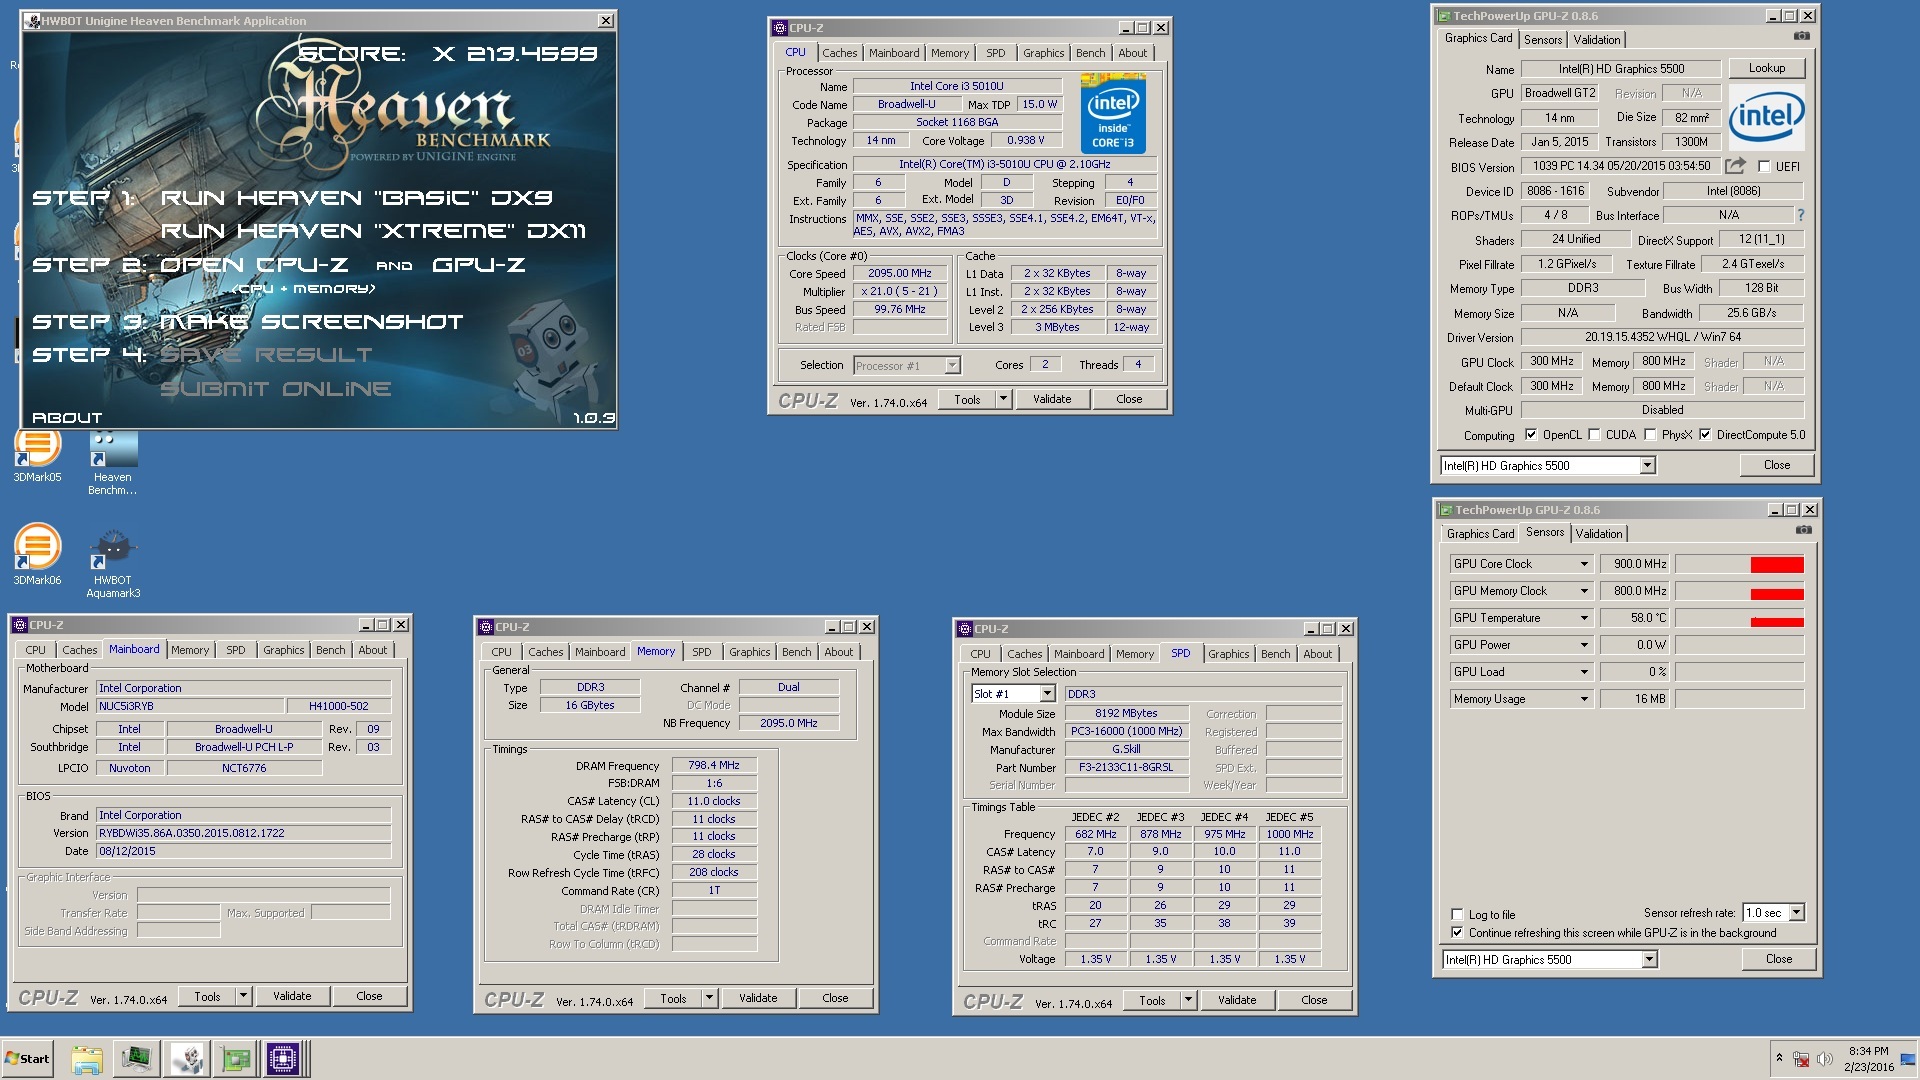Screen dimensions: 1920x1080
Task: Open Slot #1 memory slot dropdown
Action: click(x=1047, y=694)
